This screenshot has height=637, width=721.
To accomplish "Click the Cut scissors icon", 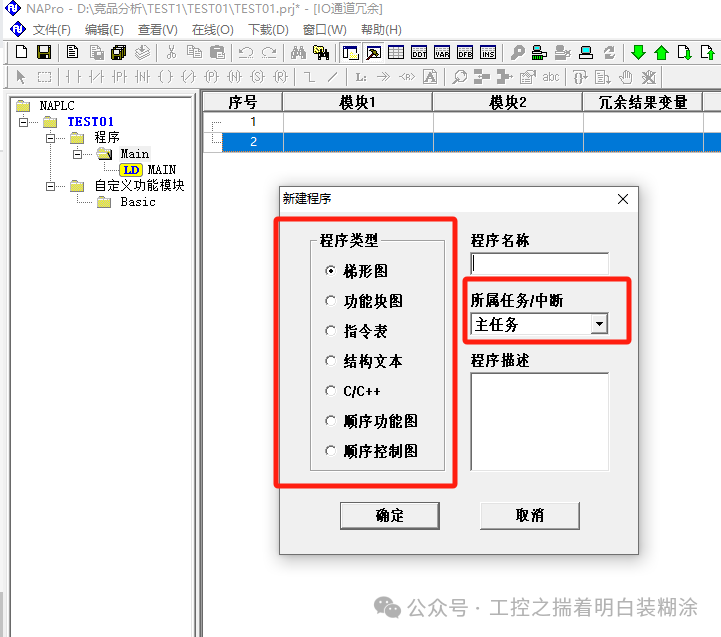I will point(171,52).
